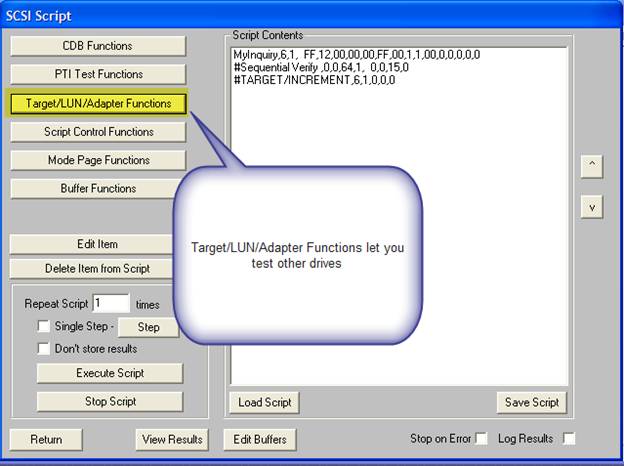This screenshot has height=466, width=624.
Task: Enable the Single Step checkbox
Action: tap(43, 327)
